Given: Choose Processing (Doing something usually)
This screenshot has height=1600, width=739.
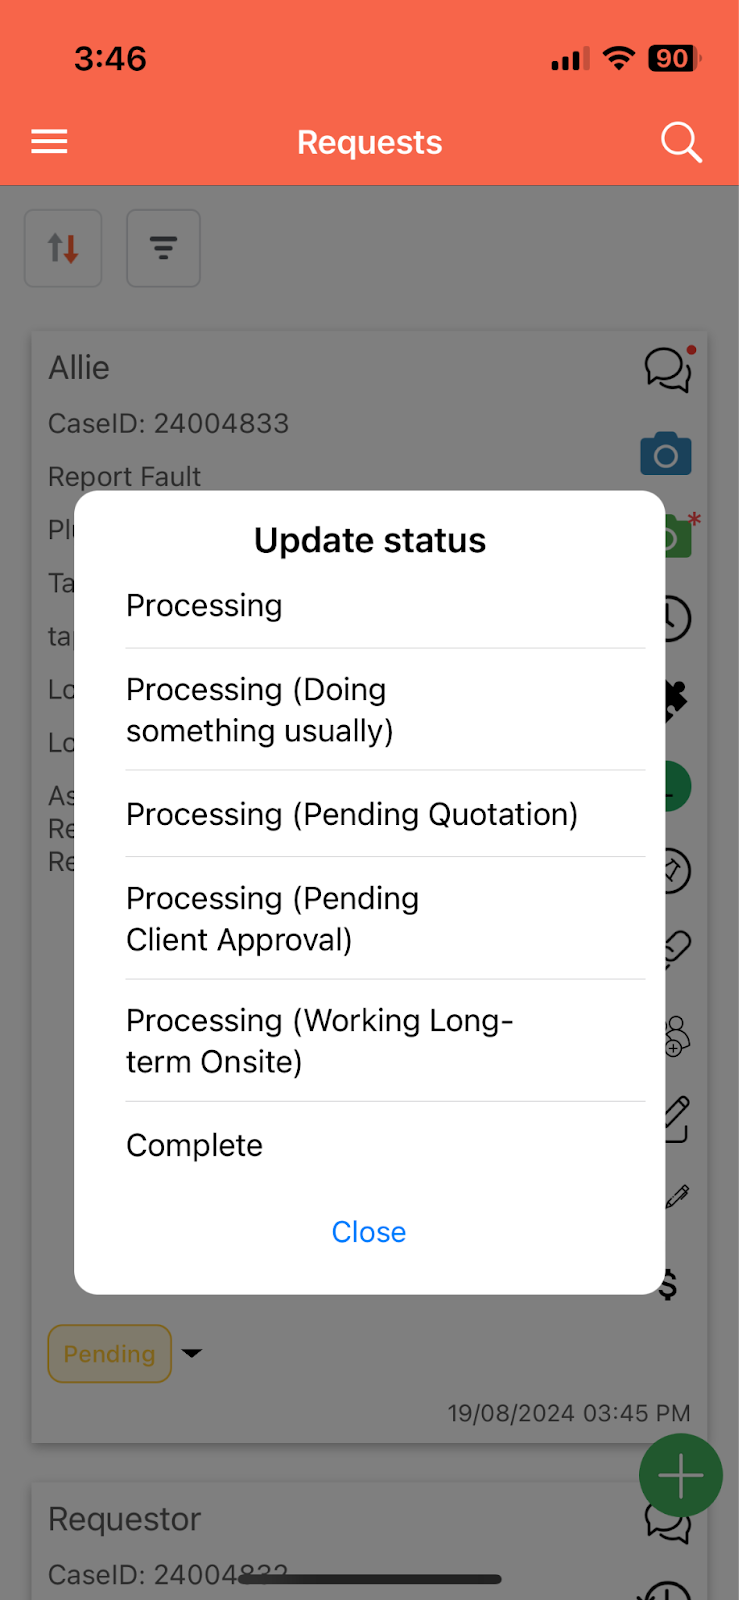Looking at the screenshot, I should click(260, 710).
